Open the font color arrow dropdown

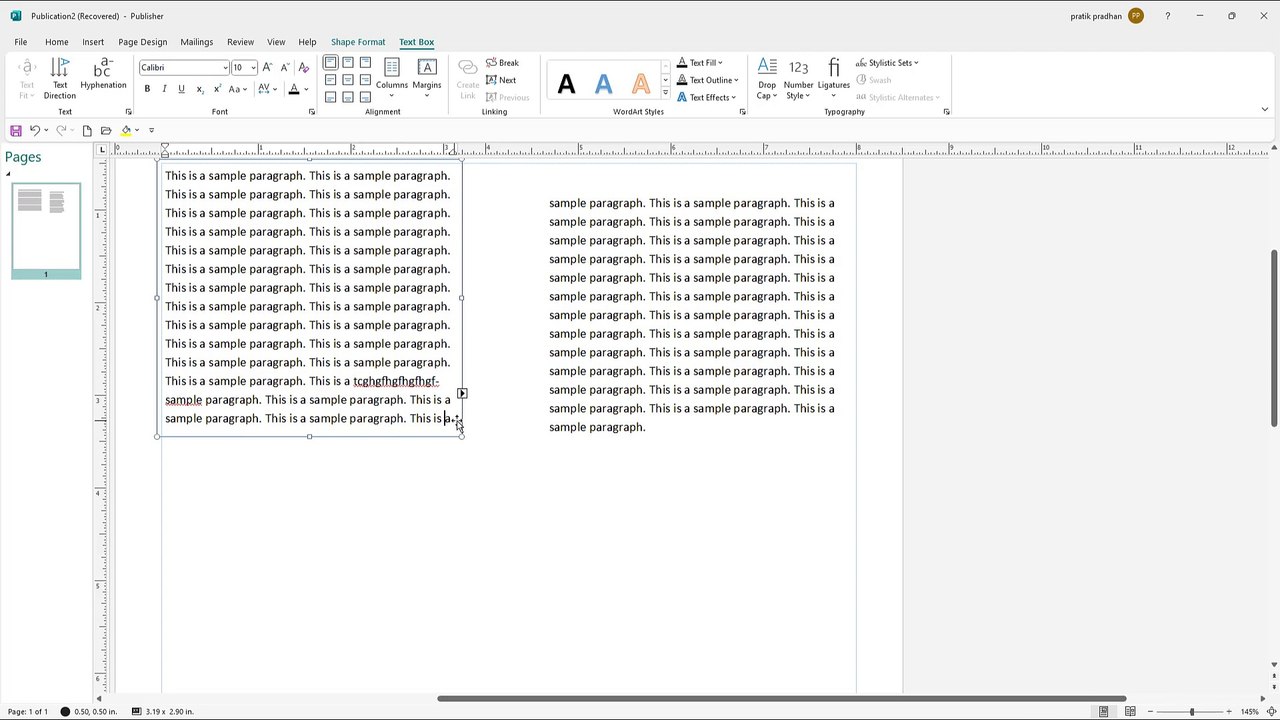point(306,89)
